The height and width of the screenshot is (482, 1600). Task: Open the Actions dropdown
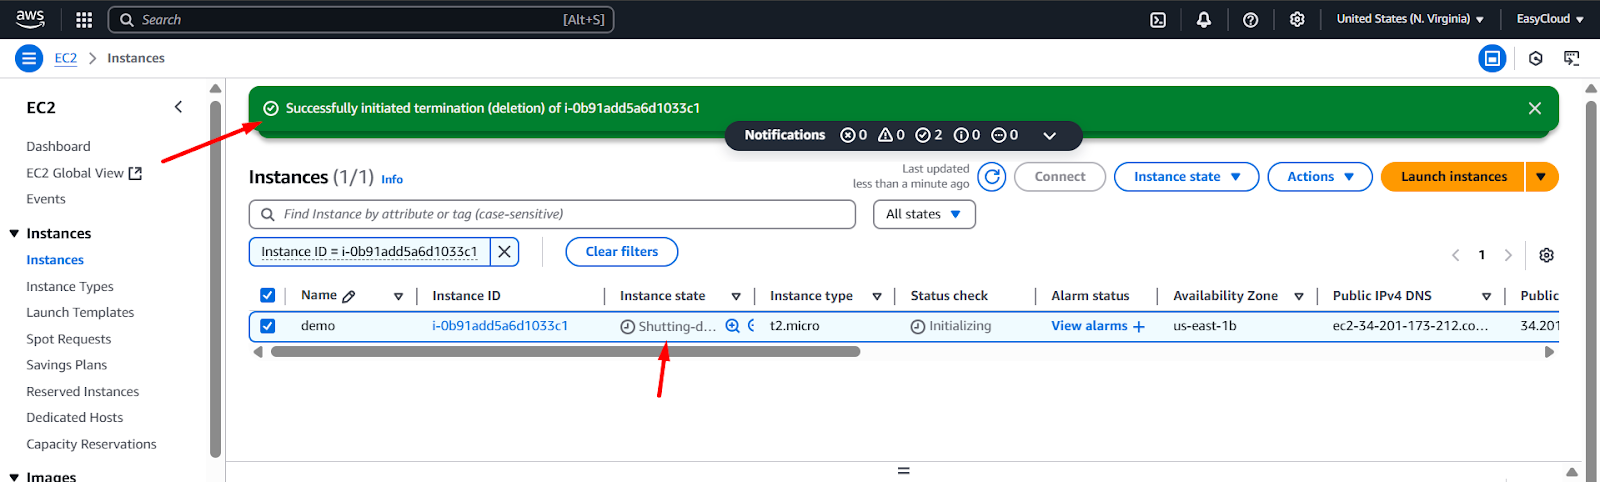pos(1320,177)
